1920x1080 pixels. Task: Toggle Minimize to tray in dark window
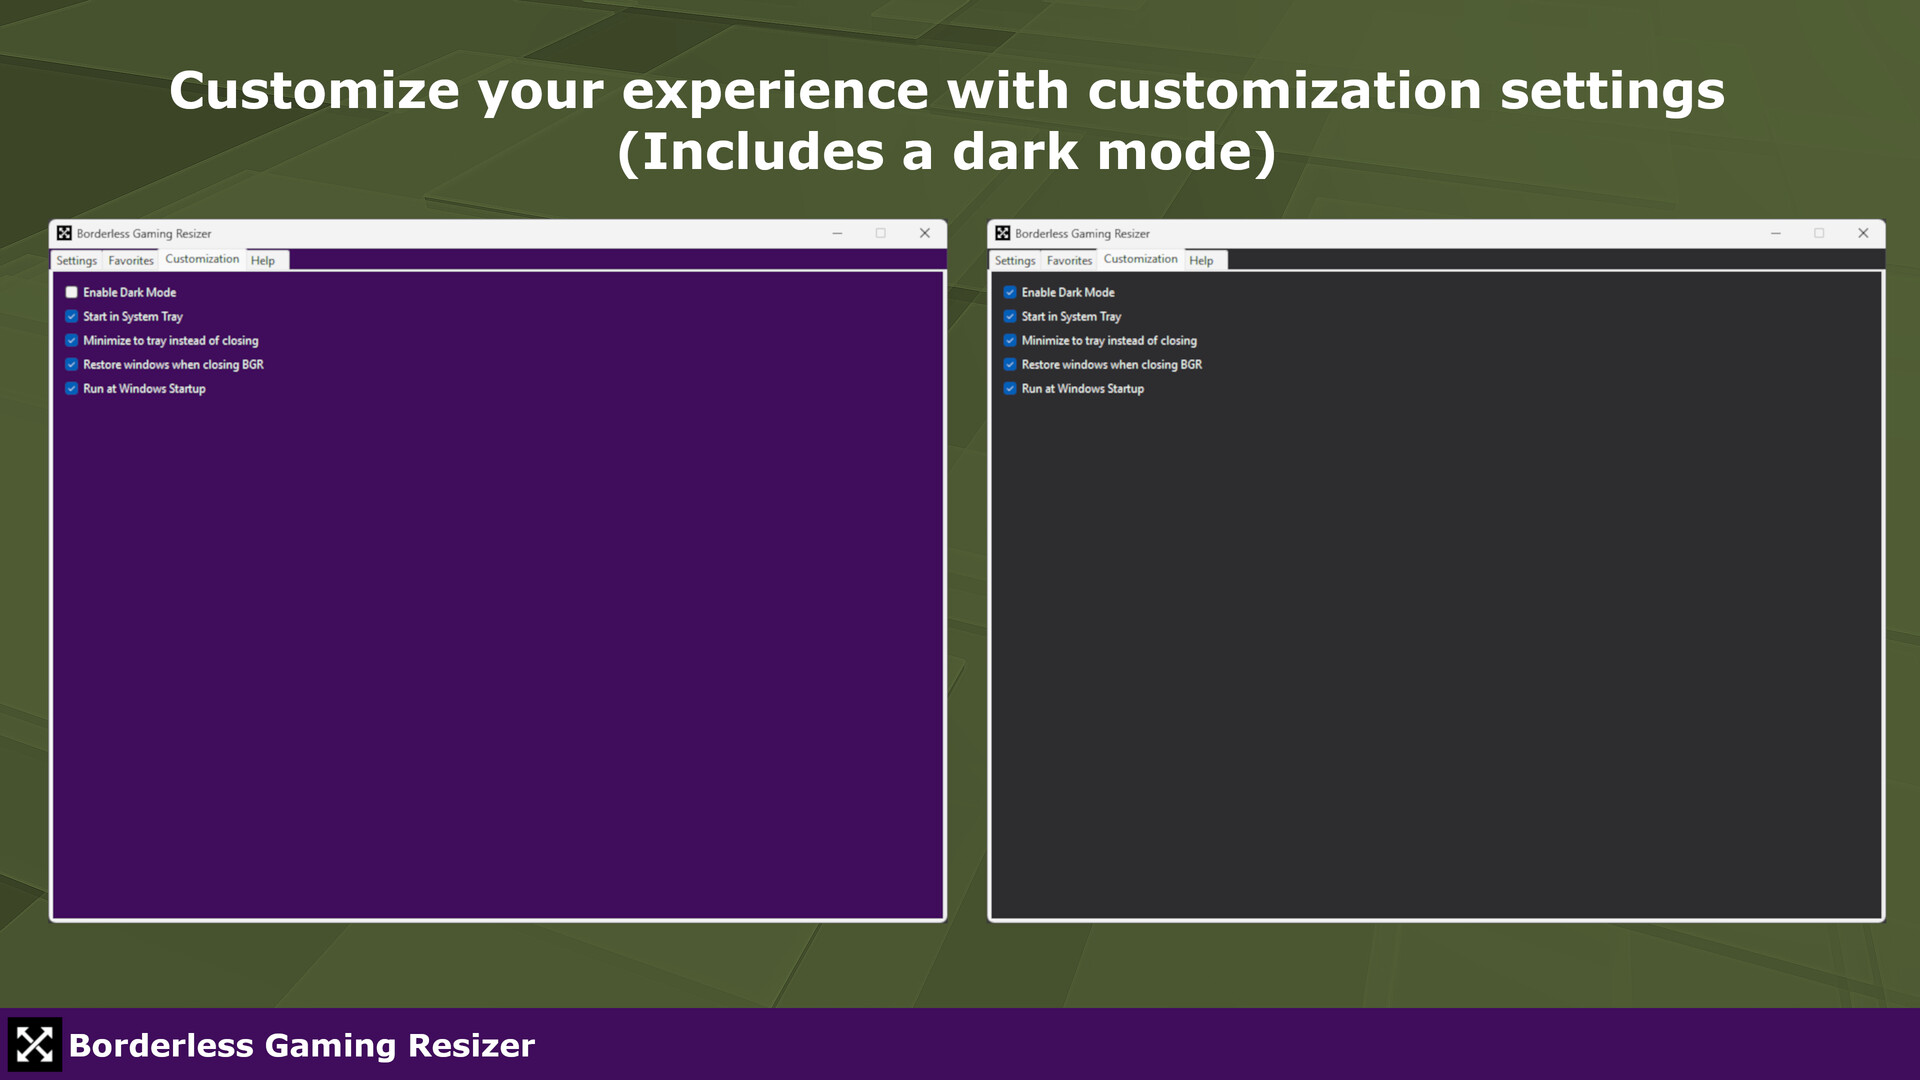[x=1010, y=340]
